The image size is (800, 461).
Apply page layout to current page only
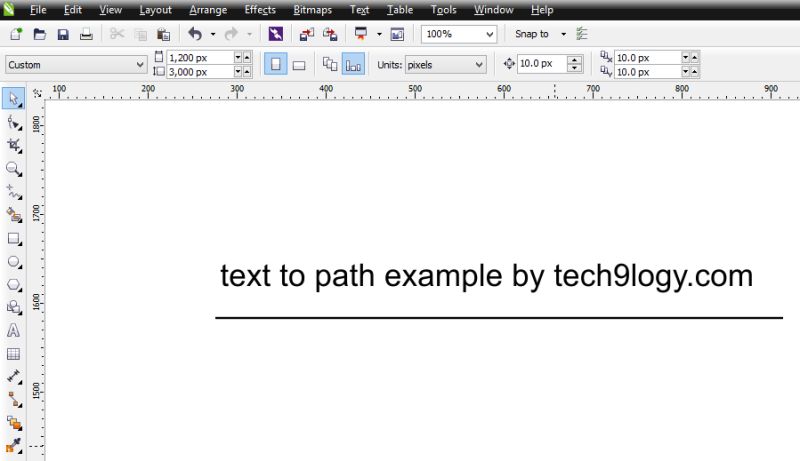353,65
